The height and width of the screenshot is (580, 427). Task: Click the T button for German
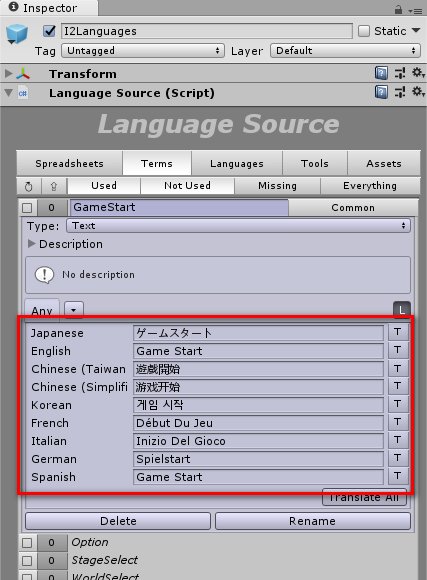point(398,458)
